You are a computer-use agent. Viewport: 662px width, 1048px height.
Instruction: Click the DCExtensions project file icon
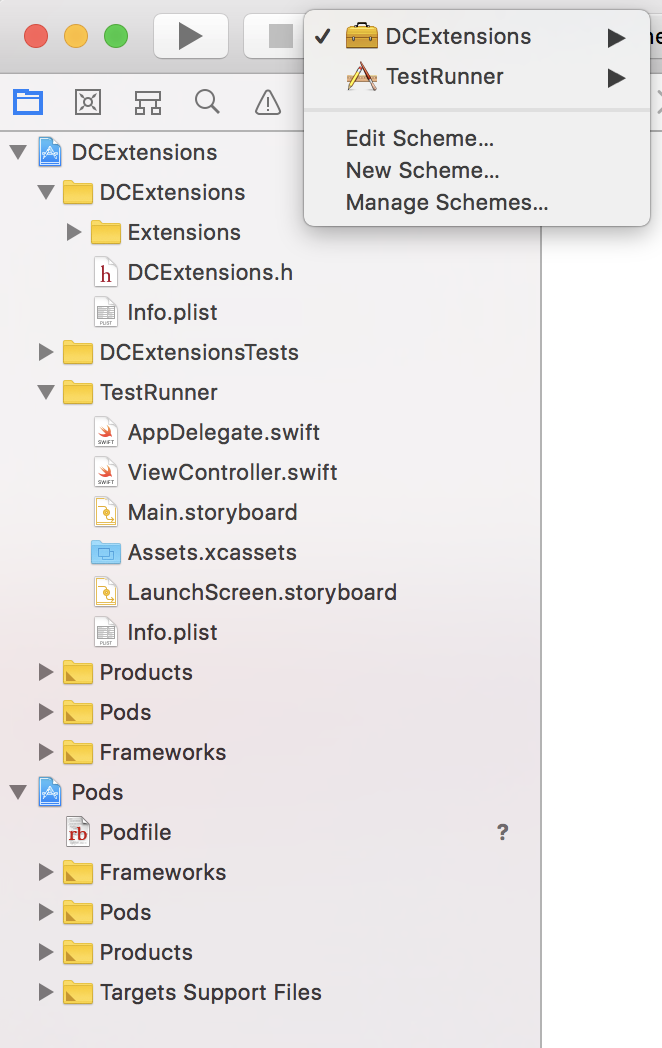click(50, 152)
